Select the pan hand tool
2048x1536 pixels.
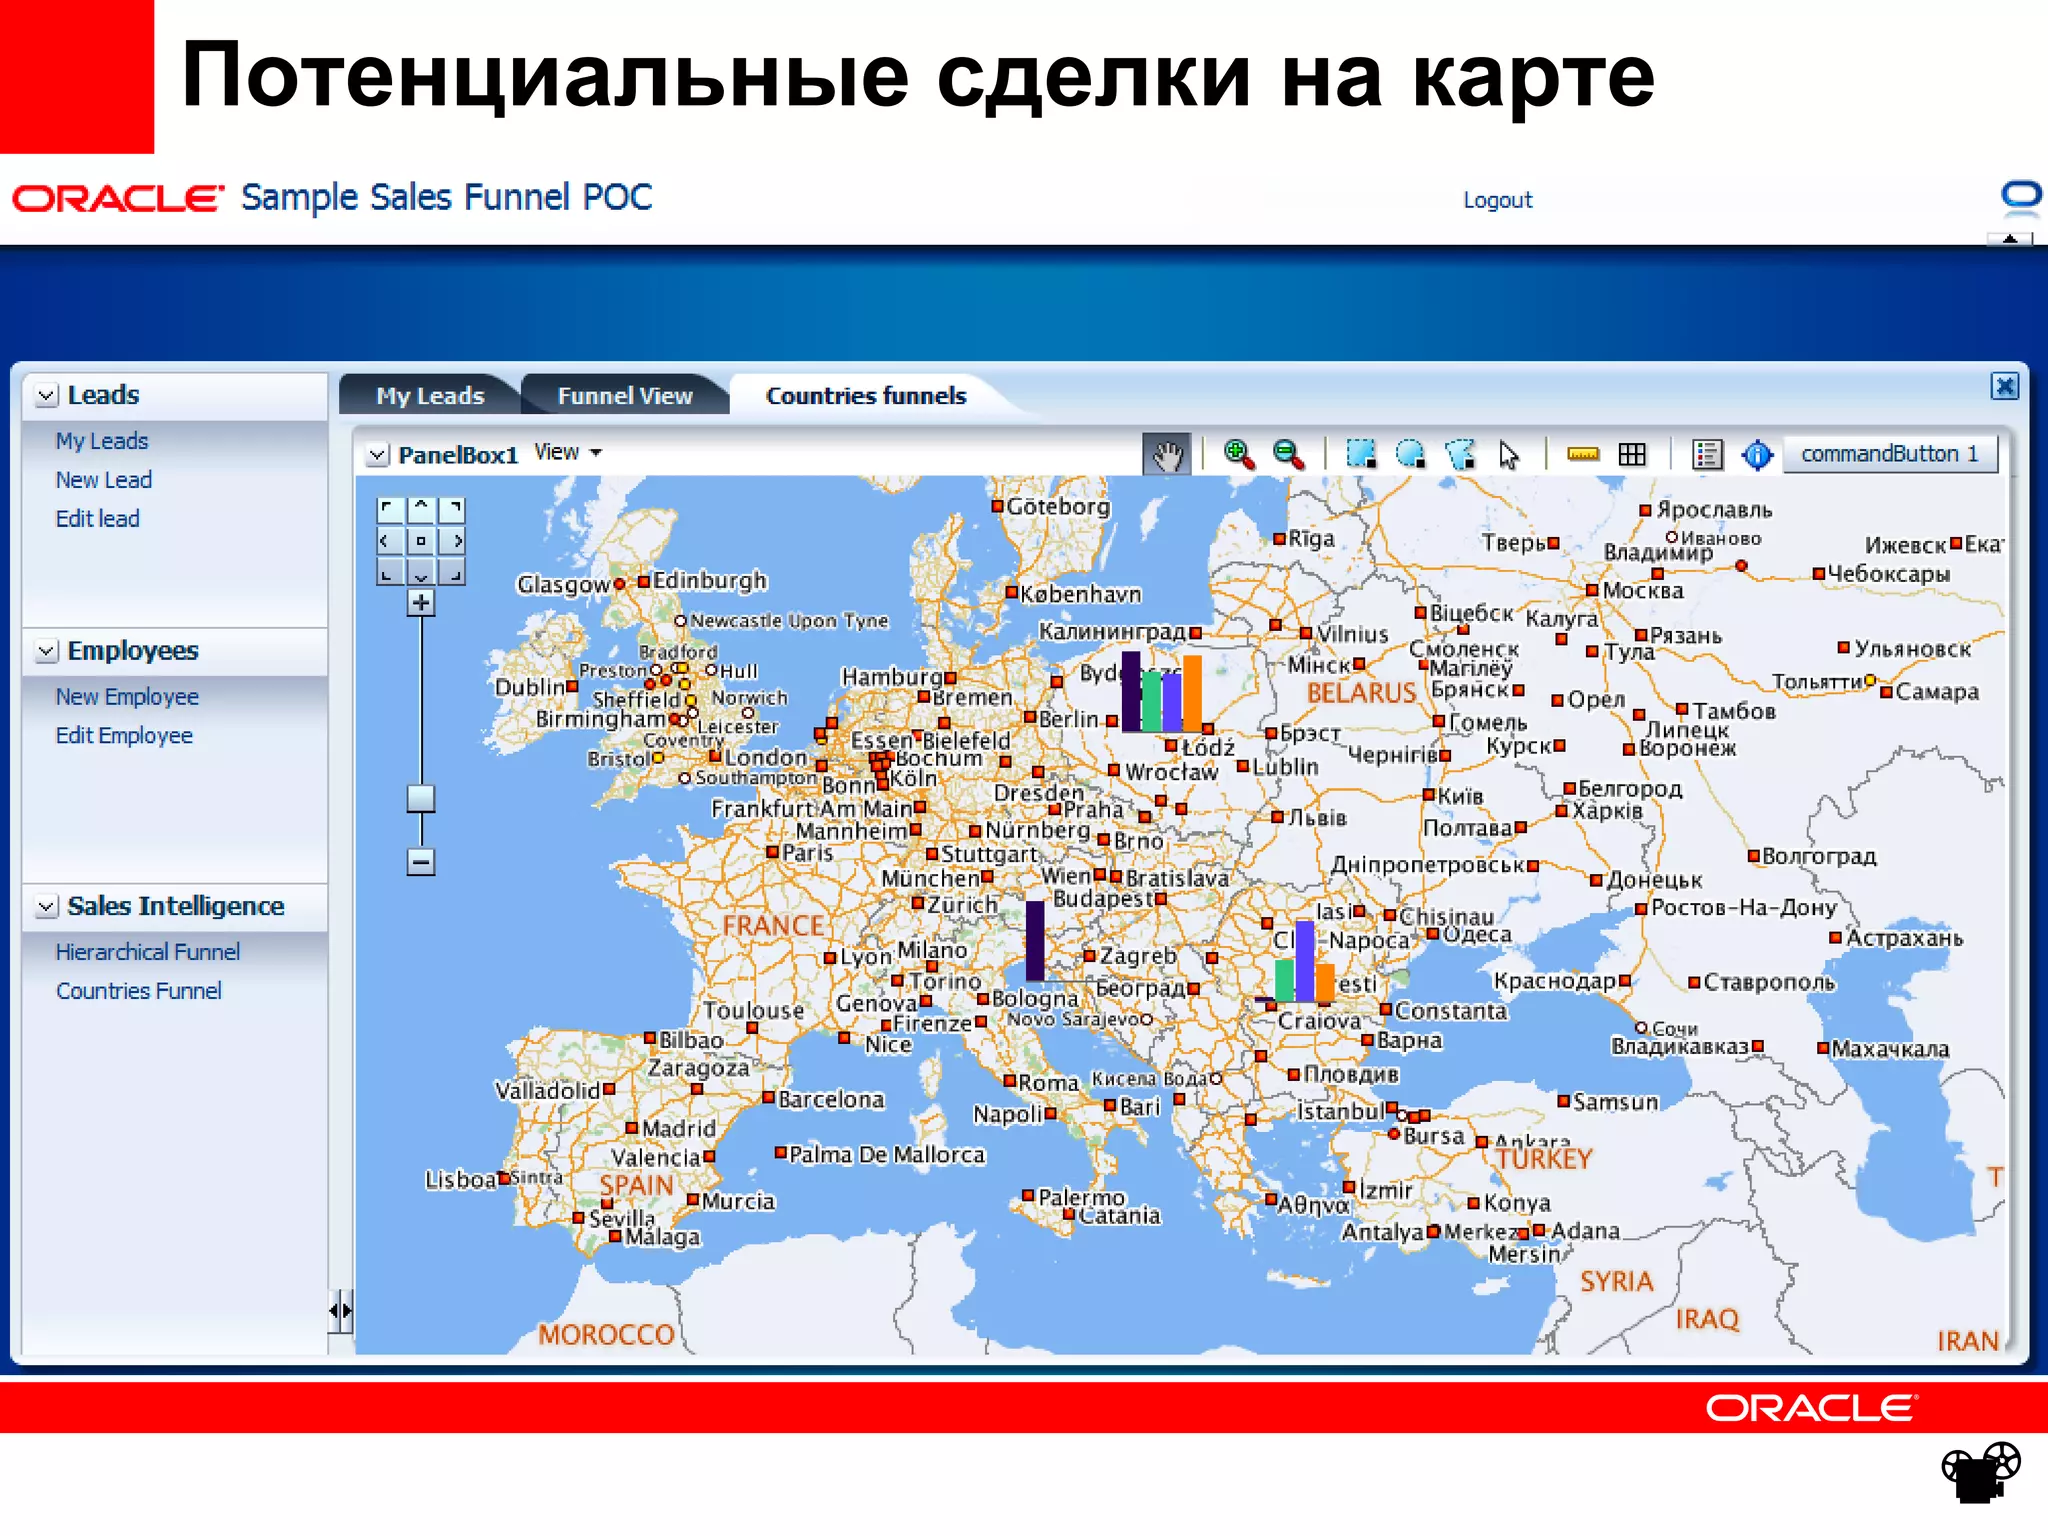point(1166,455)
